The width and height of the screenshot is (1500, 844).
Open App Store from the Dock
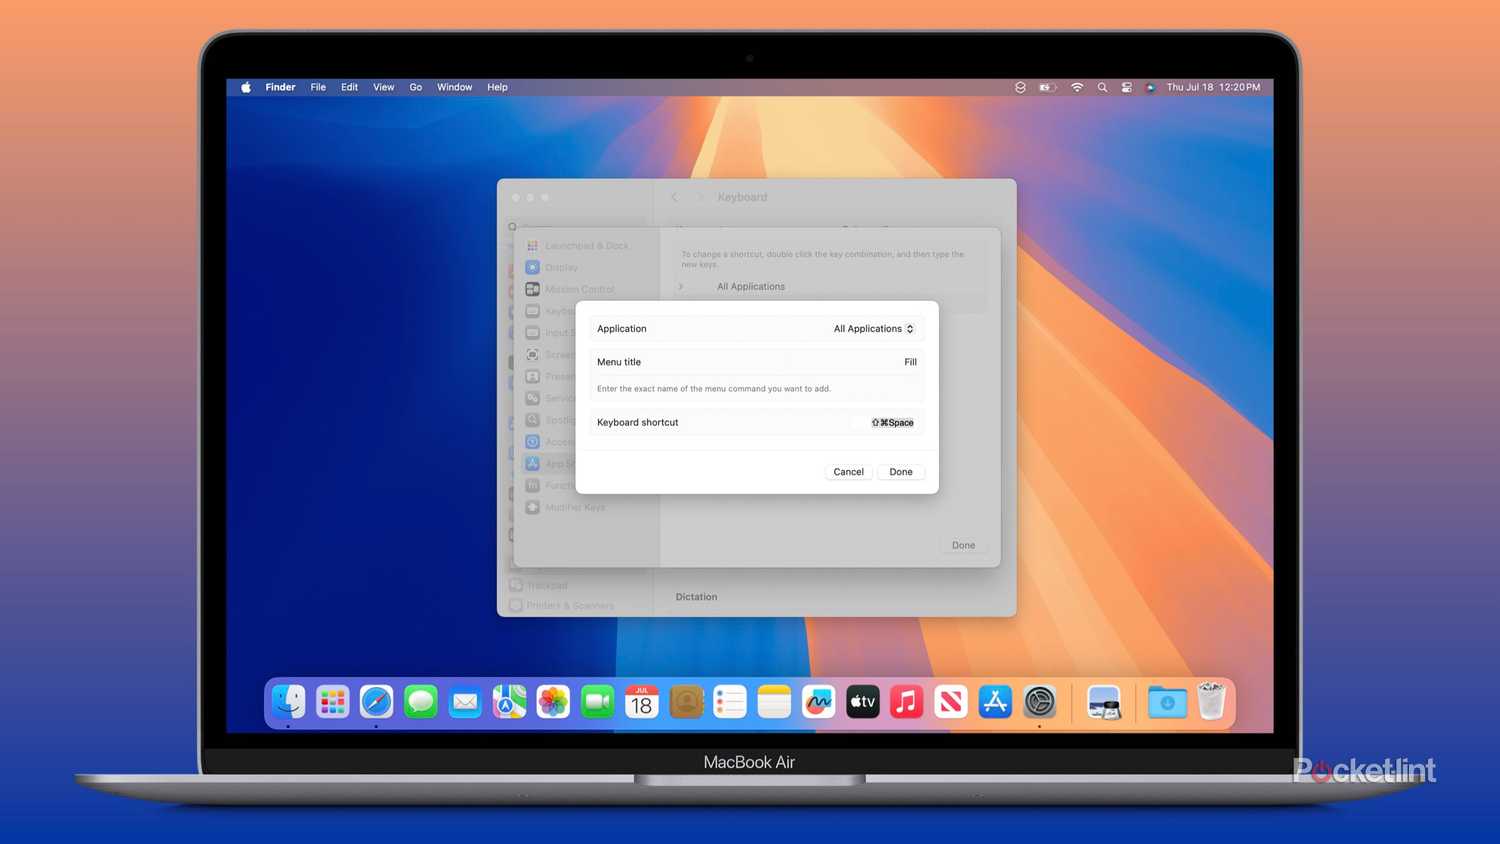pos(995,702)
